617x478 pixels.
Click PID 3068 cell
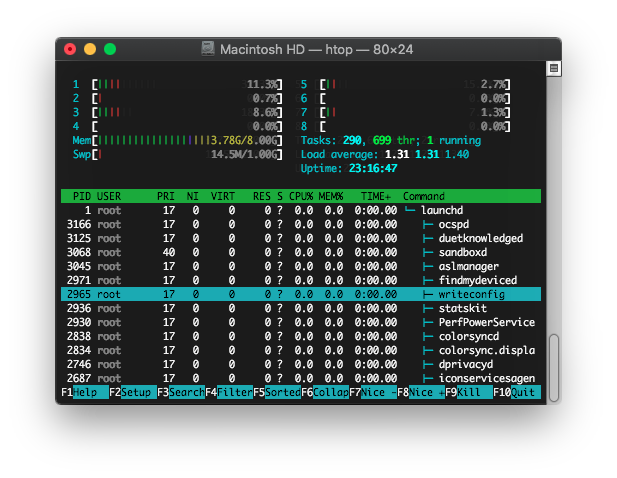click(x=79, y=253)
